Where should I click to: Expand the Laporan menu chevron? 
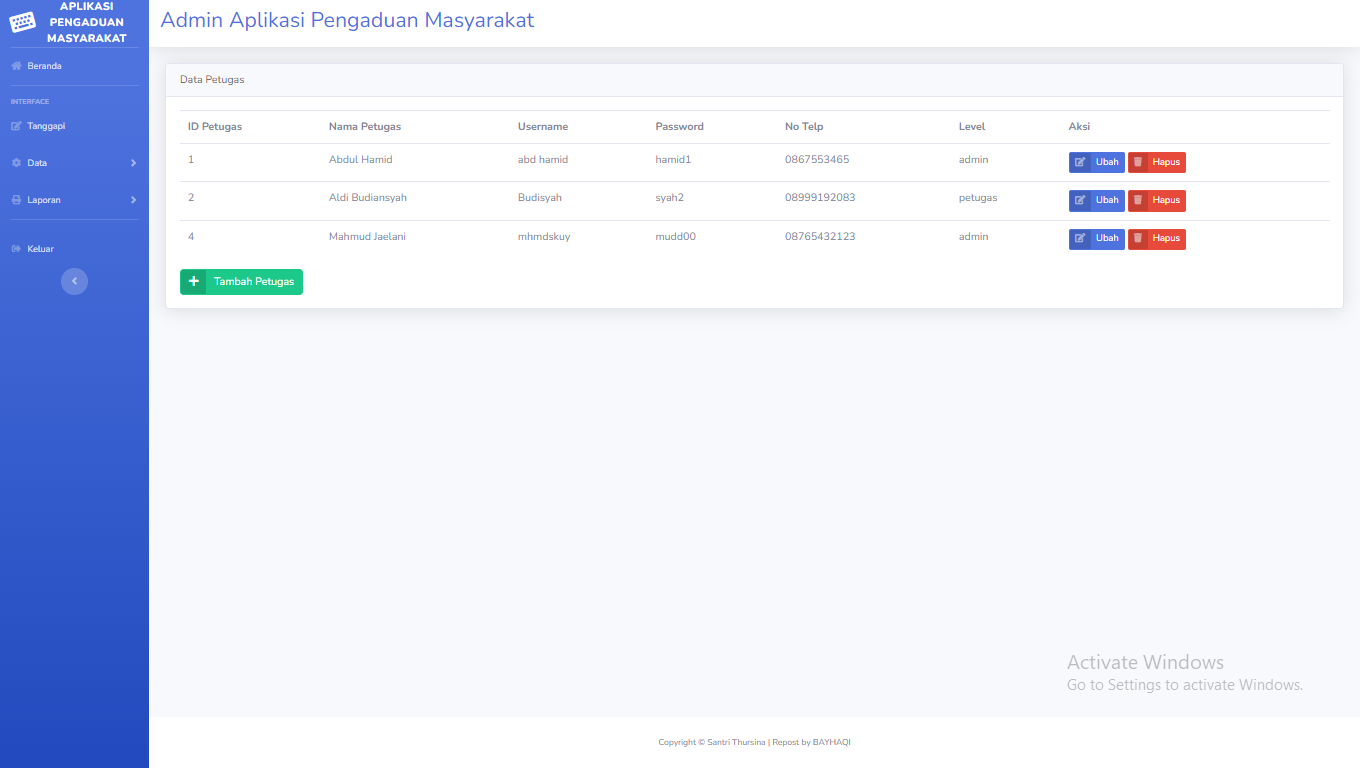coord(133,200)
